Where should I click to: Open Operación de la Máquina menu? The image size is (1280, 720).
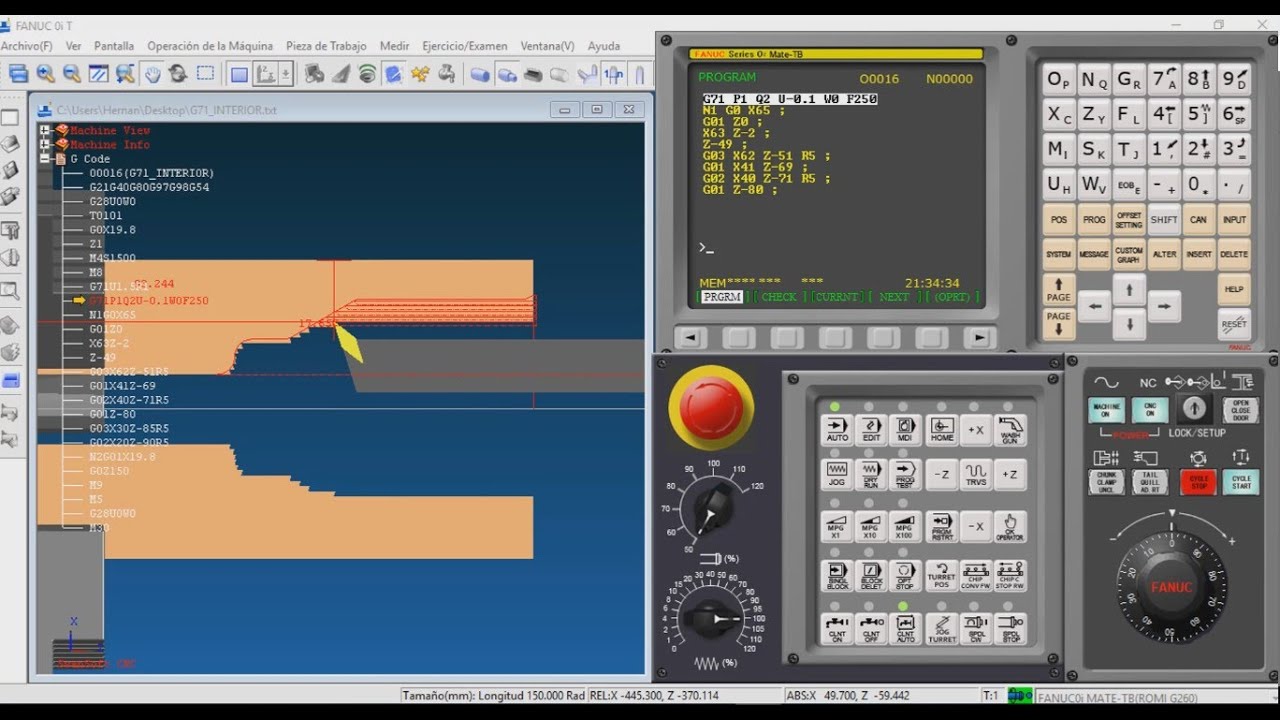click(x=210, y=46)
